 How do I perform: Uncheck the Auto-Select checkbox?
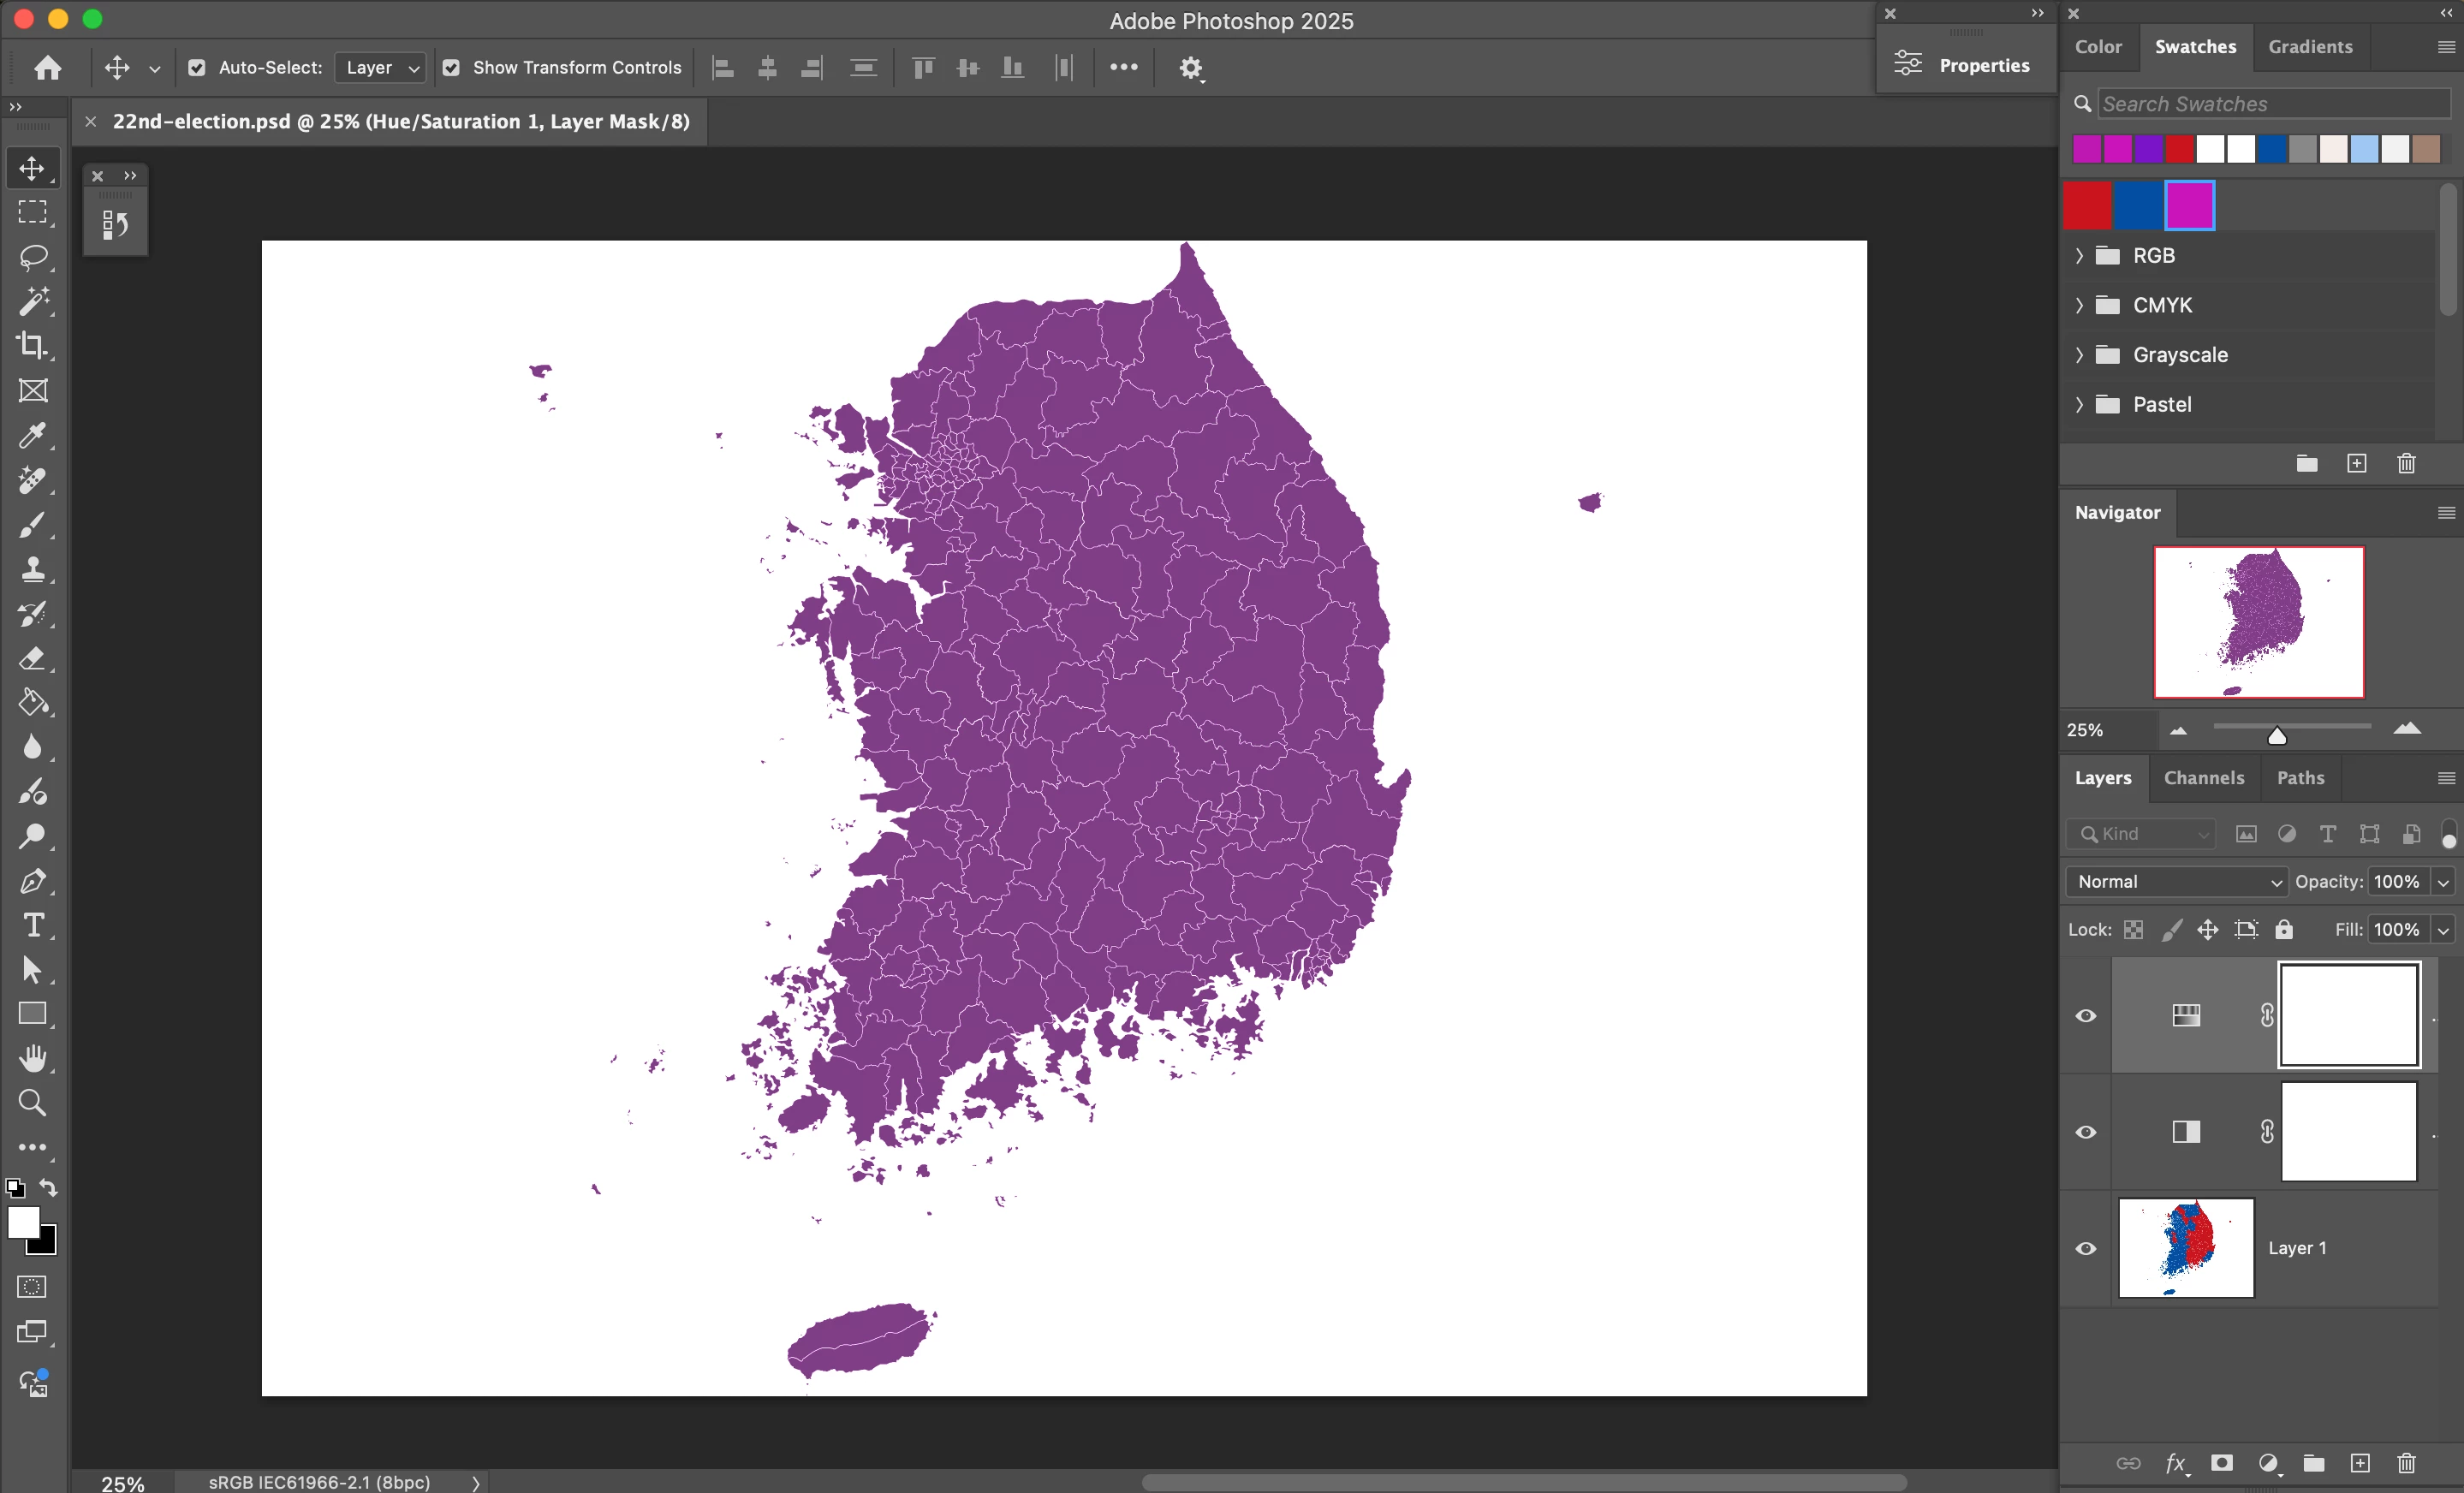pyautogui.click(x=197, y=68)
